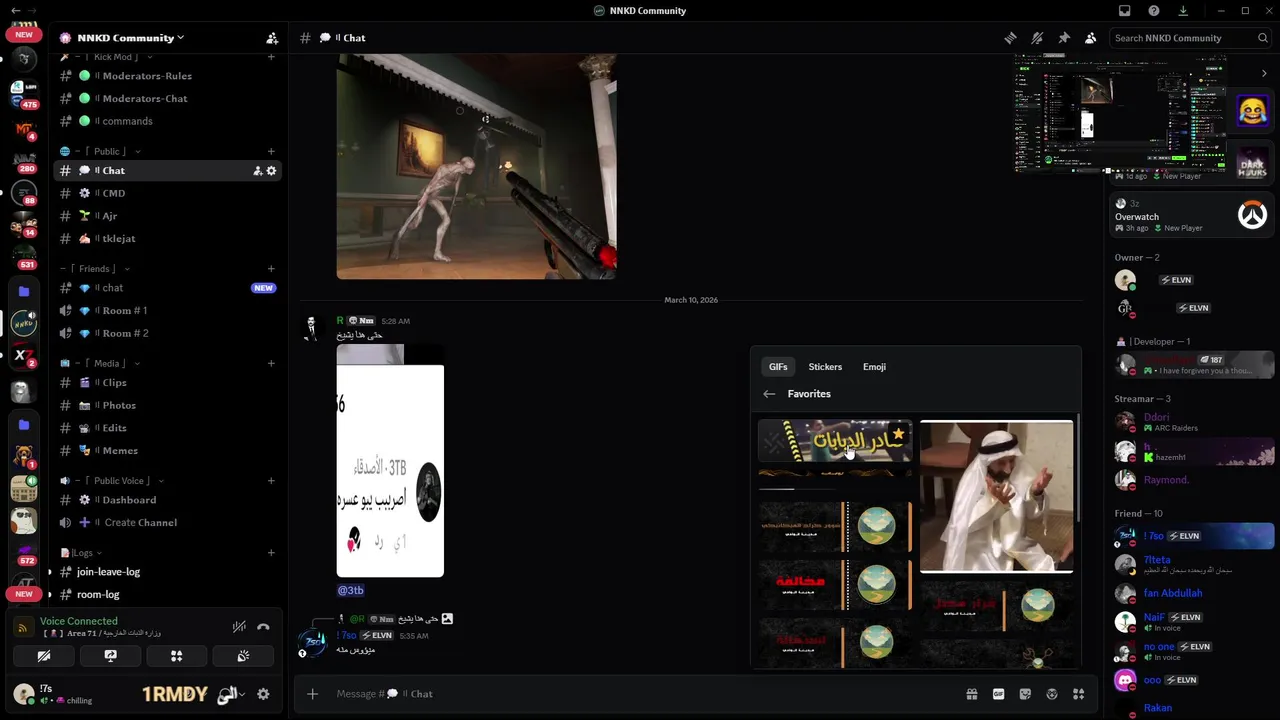Image resolution: width=1280 pixels, height=720 pixels.
Task: Open the Help question mark icon
Action: coord(1154,11)
